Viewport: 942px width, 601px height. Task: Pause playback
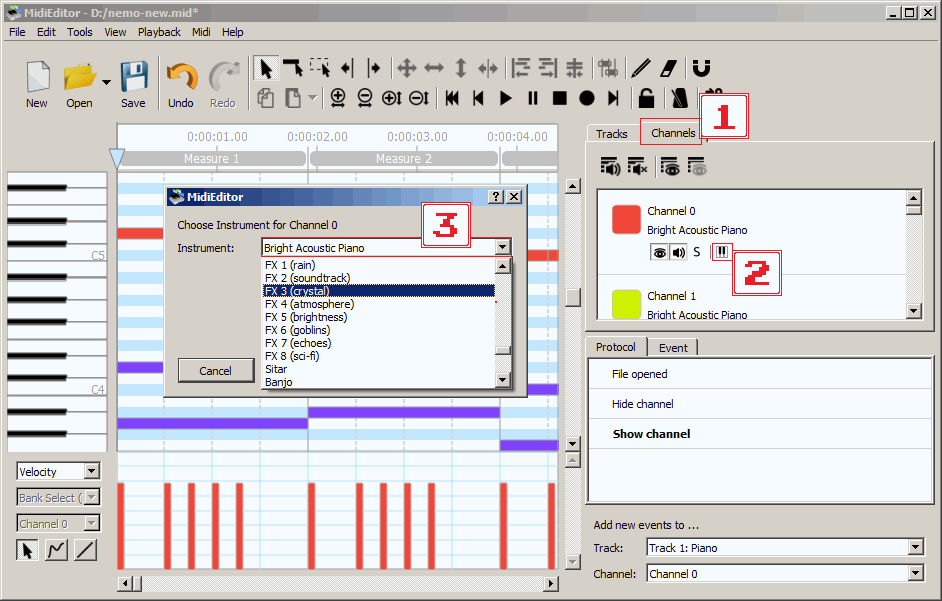click(533, 98)
